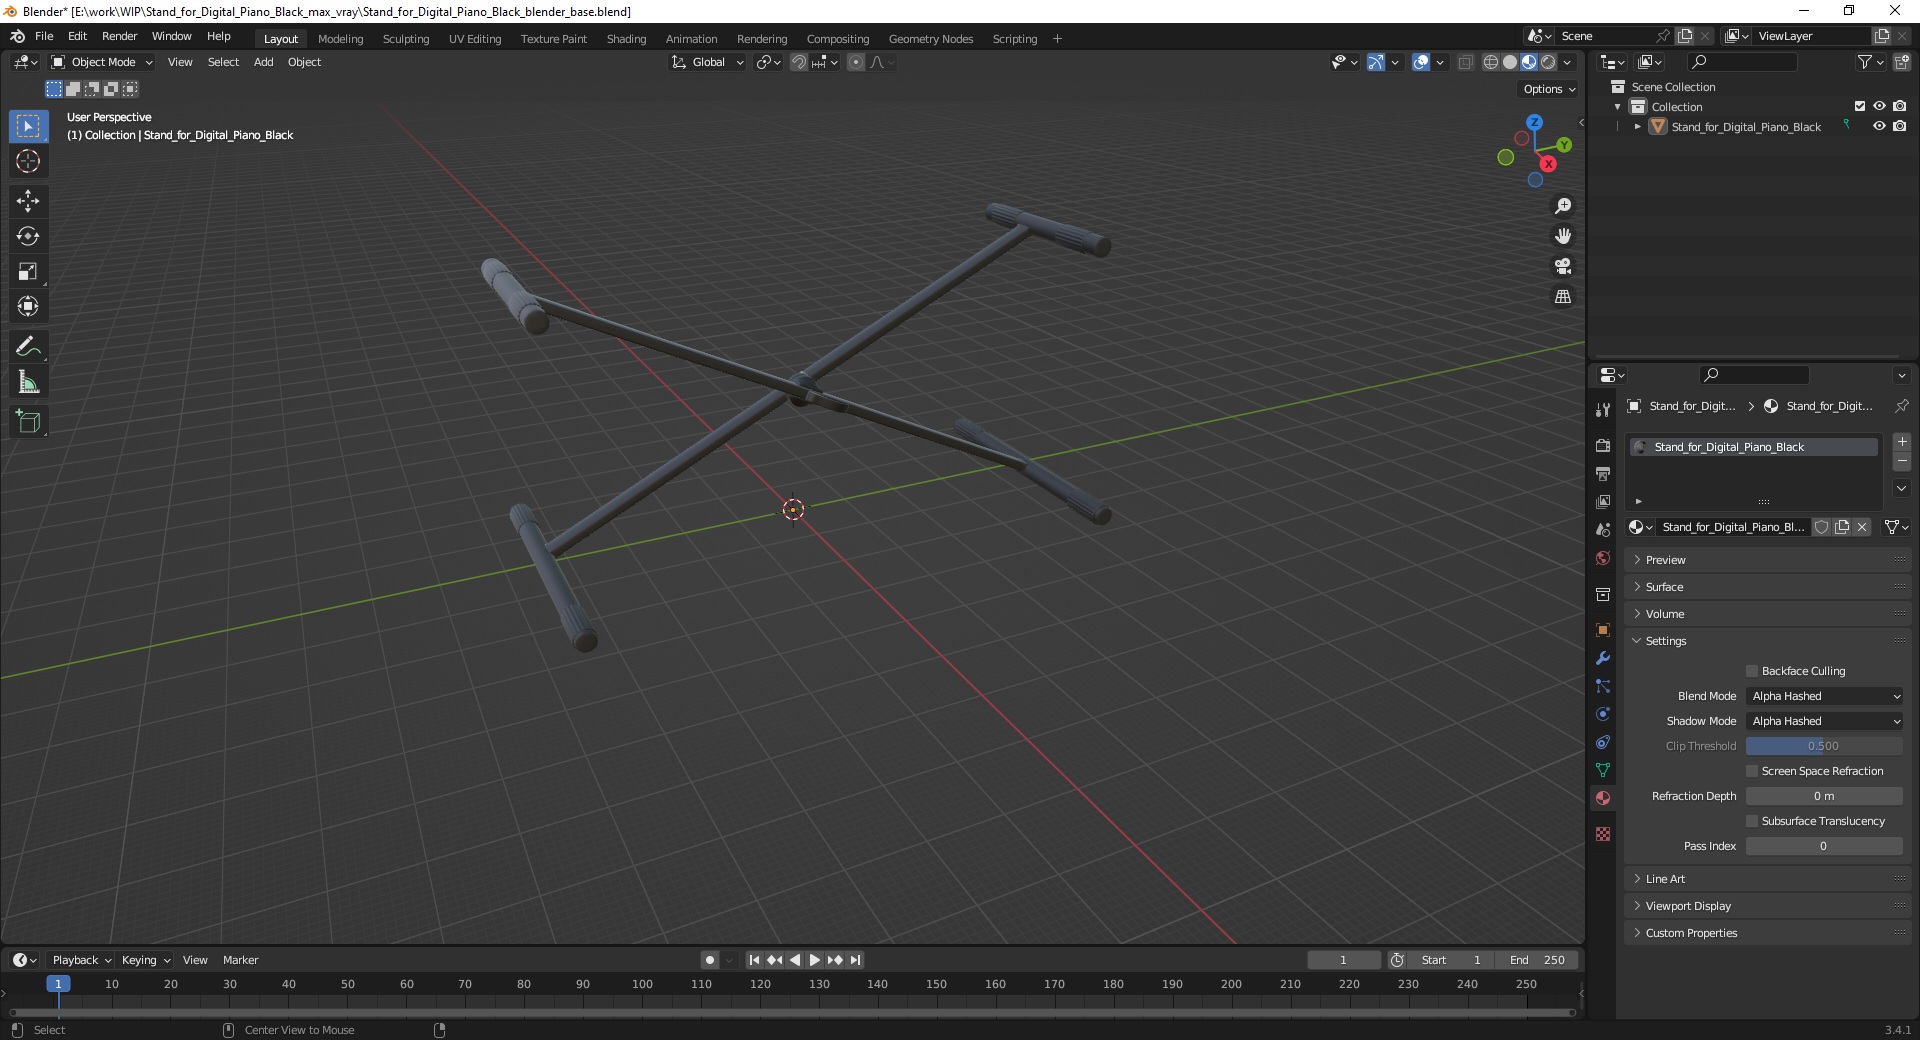Image resolution: width=1920 pixels, height=1040 pixels.
Task: Play the animation forward
Action: [x=815, y=960]
